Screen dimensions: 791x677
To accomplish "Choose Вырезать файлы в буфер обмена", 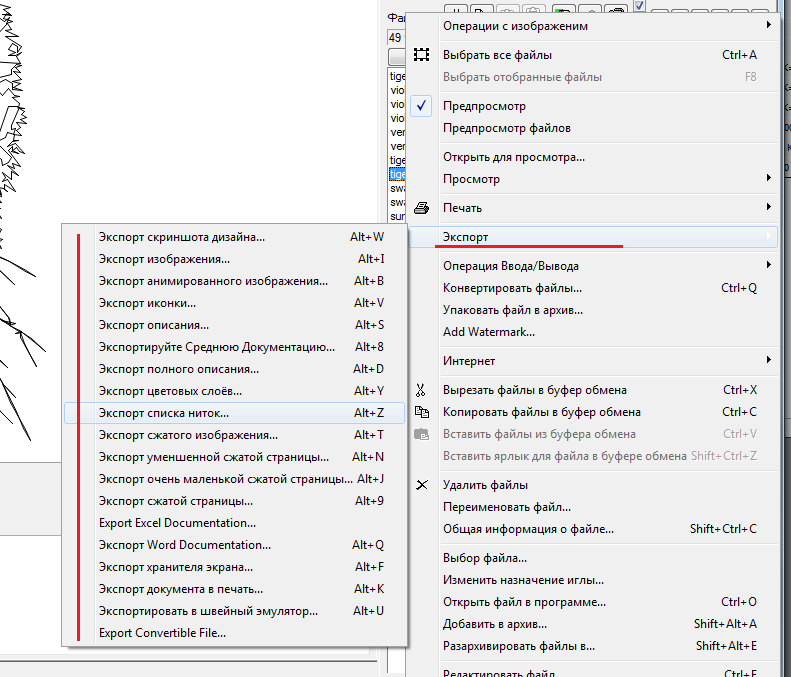I will 593,390.
